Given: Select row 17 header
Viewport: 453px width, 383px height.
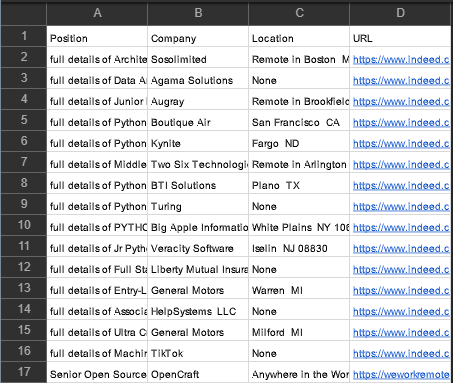Looking at the screenshot, I should (x=24, y=372).
